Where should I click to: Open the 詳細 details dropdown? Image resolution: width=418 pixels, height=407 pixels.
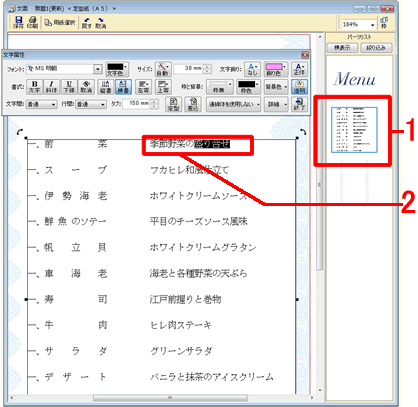point(276,104)
